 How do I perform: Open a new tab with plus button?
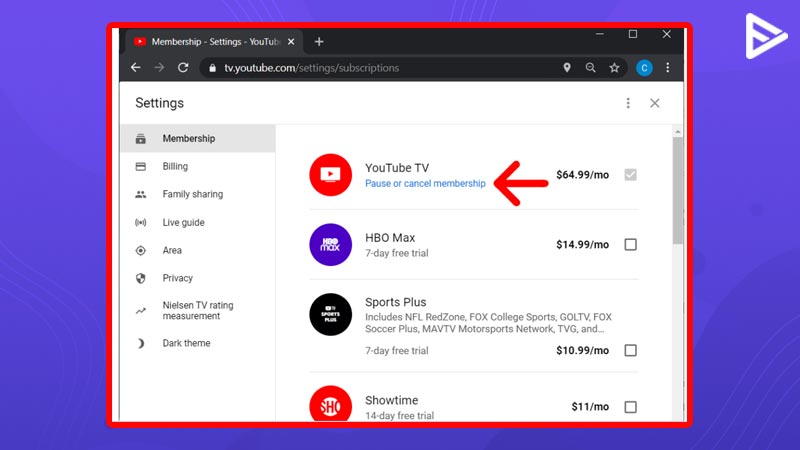click(x=319, y=42)
